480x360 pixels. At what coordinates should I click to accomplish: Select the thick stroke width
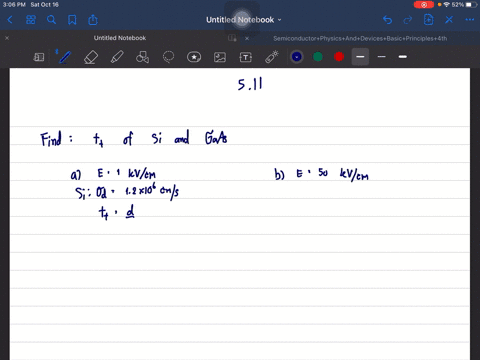tap(403, 57)
